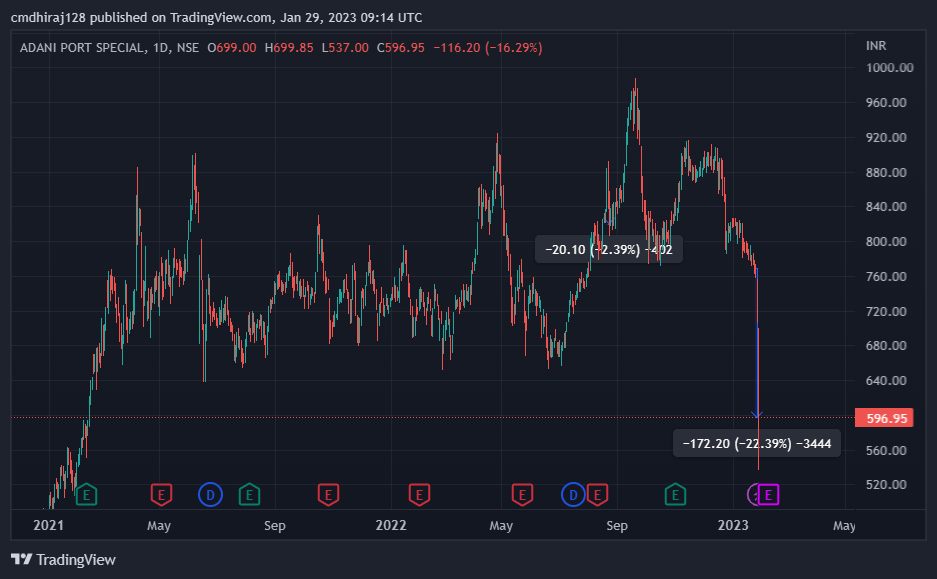This screenshot has height=579, width=937.
Task: Click the 560.00 price axis label
Action: click(886, 450)
